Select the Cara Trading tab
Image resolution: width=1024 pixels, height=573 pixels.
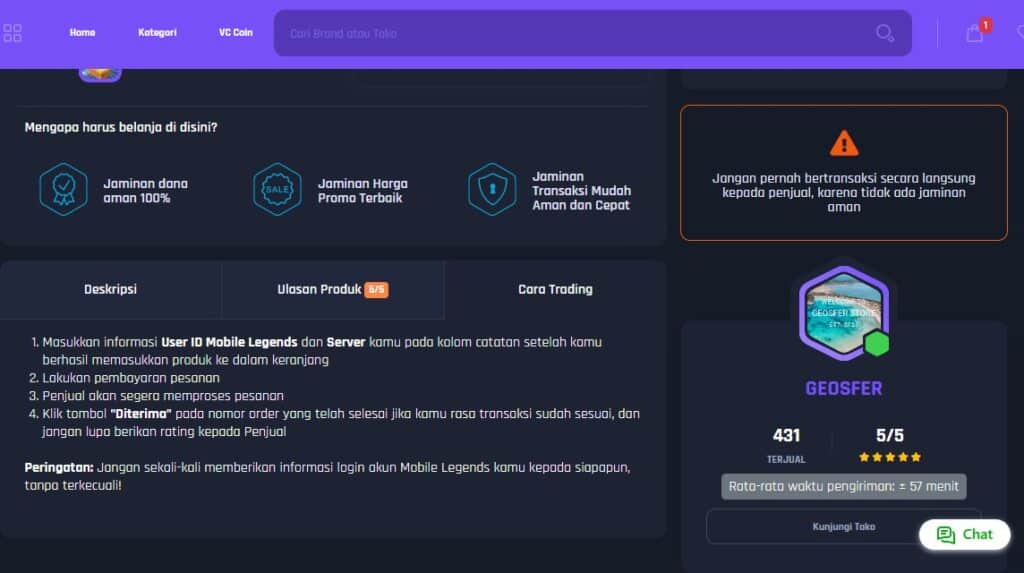tap(555, 290)
